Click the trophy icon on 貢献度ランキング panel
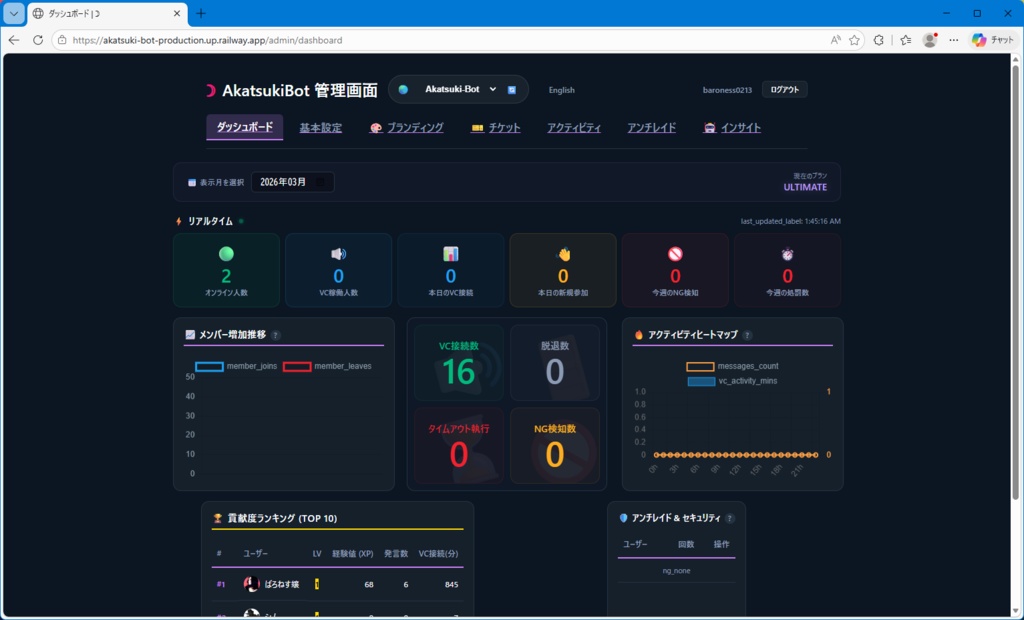This screenshot has width=1024, height=620. pos(218,516)
